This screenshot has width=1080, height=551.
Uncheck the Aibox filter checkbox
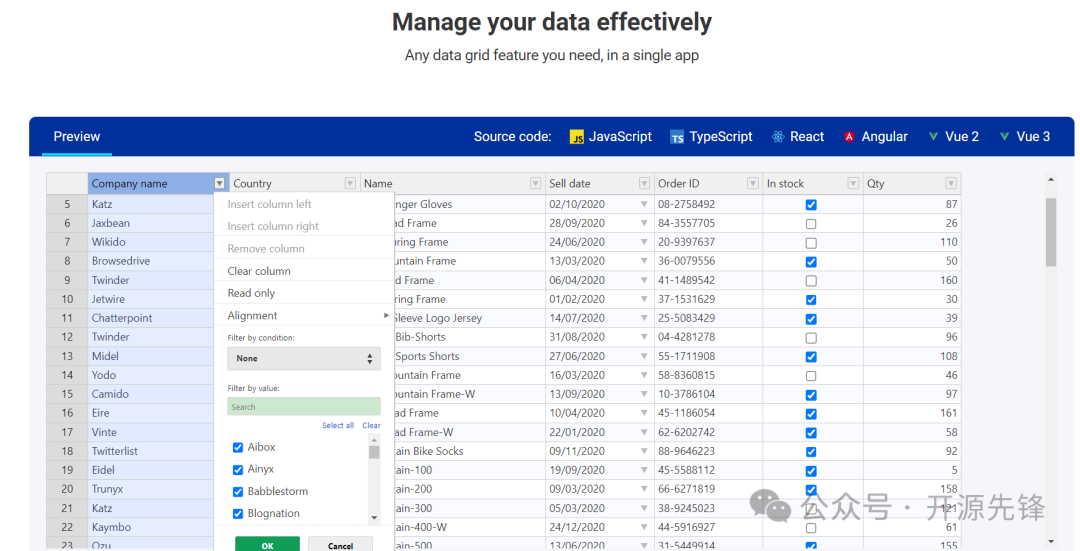[238, 448]
